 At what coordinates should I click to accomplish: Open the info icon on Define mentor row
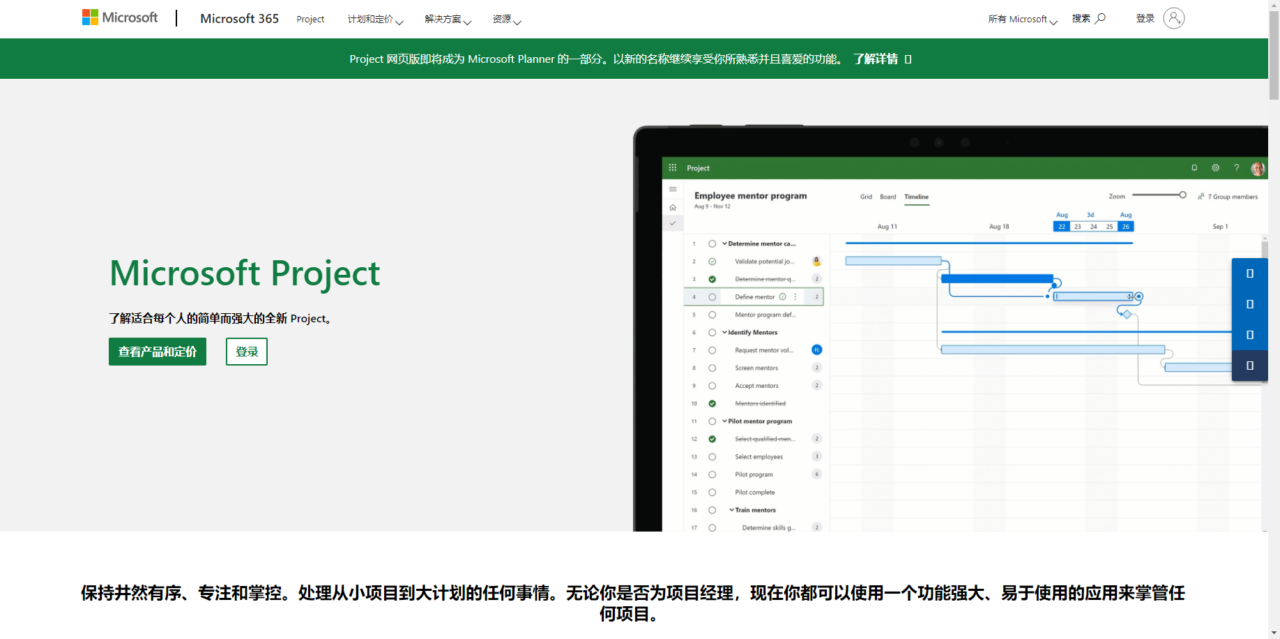coord(782,297)
